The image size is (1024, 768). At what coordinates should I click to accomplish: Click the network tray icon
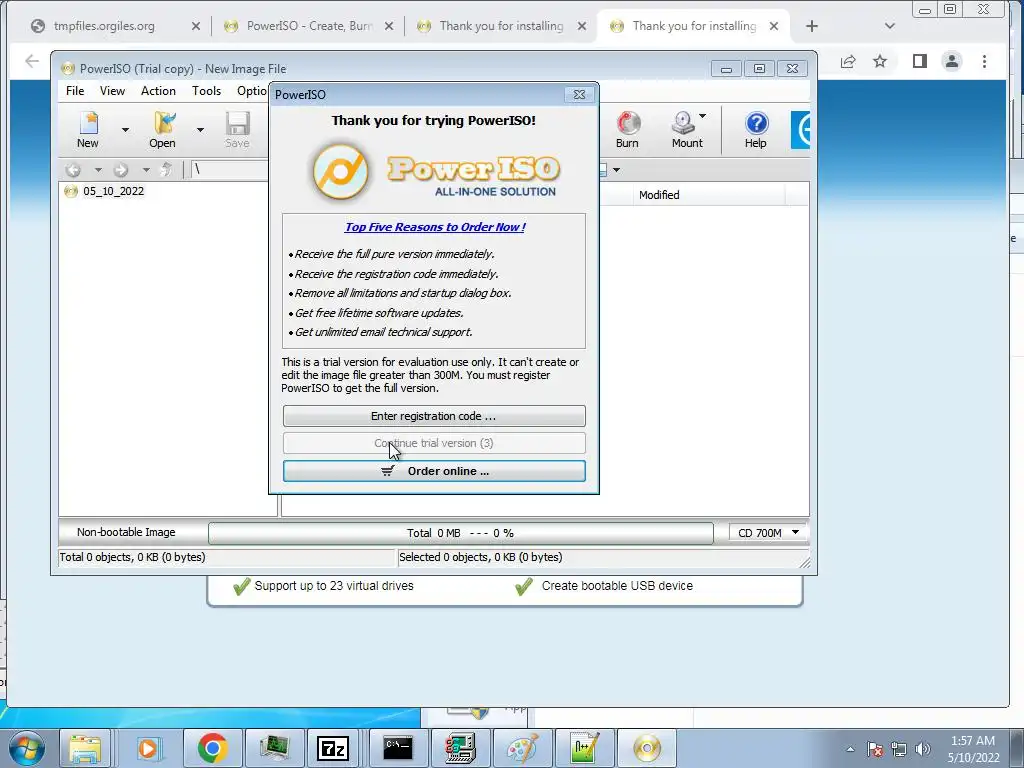pos(899,749)
